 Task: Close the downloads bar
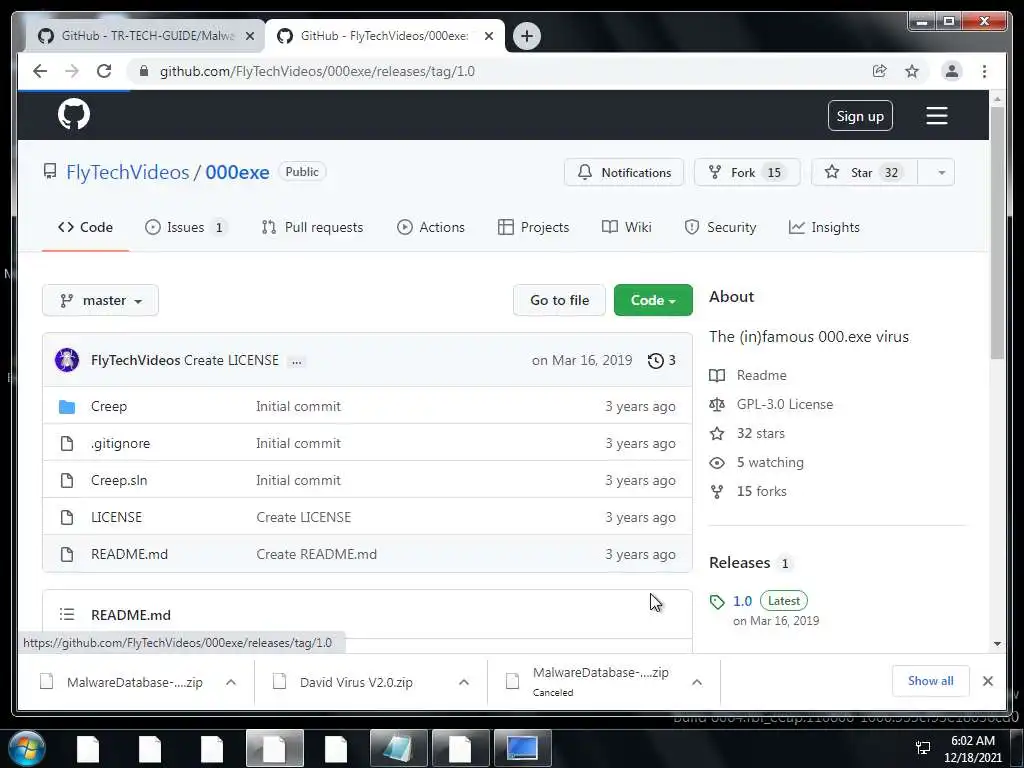987,681
